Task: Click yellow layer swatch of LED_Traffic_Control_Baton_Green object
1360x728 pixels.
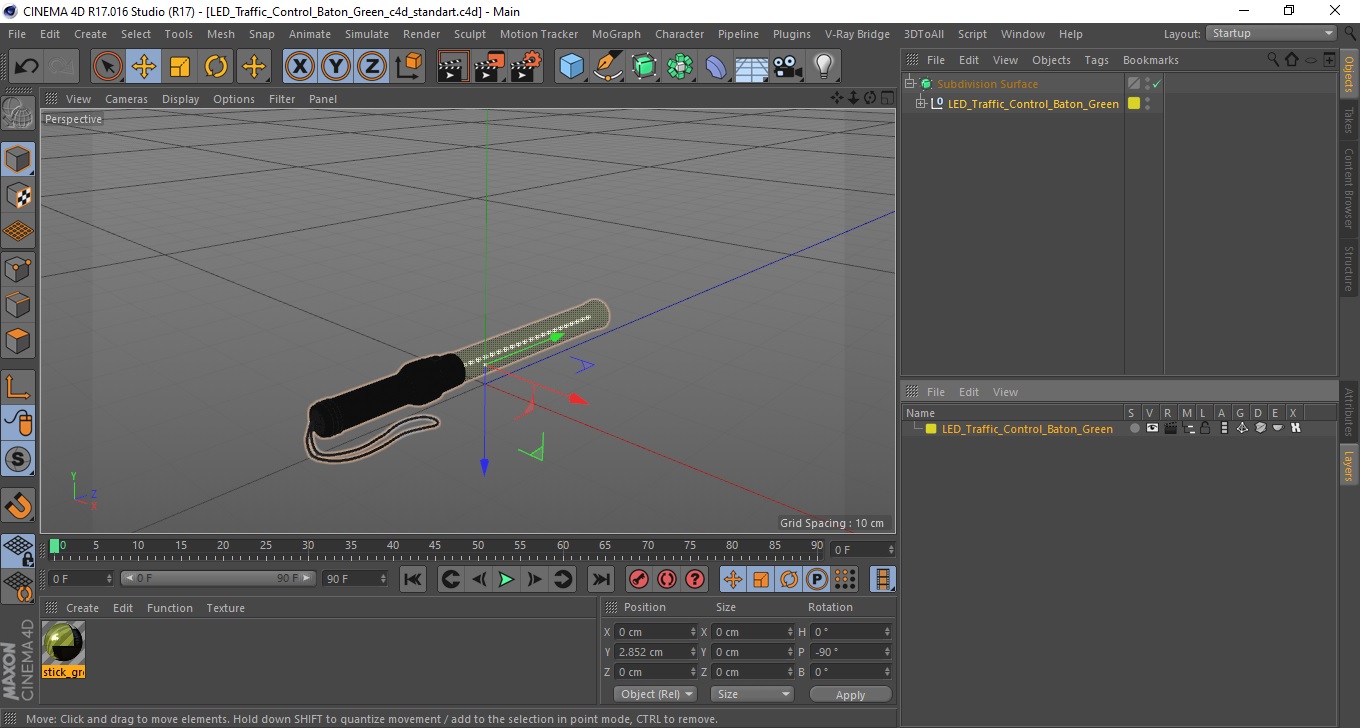Action: (x=1134, y=103)
